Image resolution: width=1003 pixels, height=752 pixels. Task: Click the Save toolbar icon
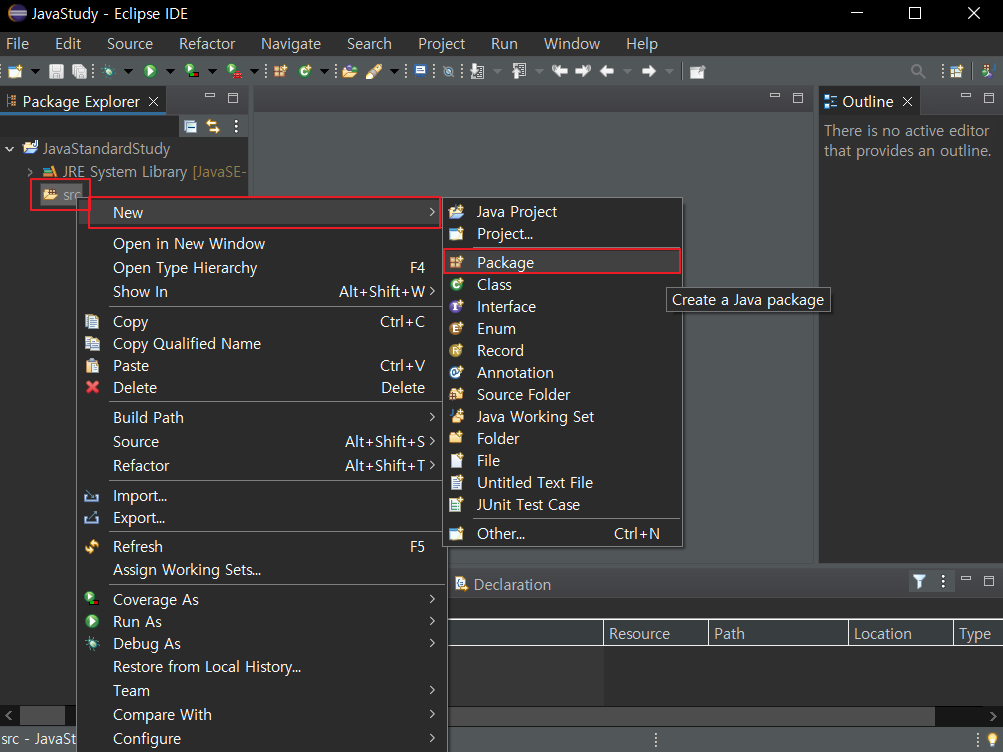(56, 72)
